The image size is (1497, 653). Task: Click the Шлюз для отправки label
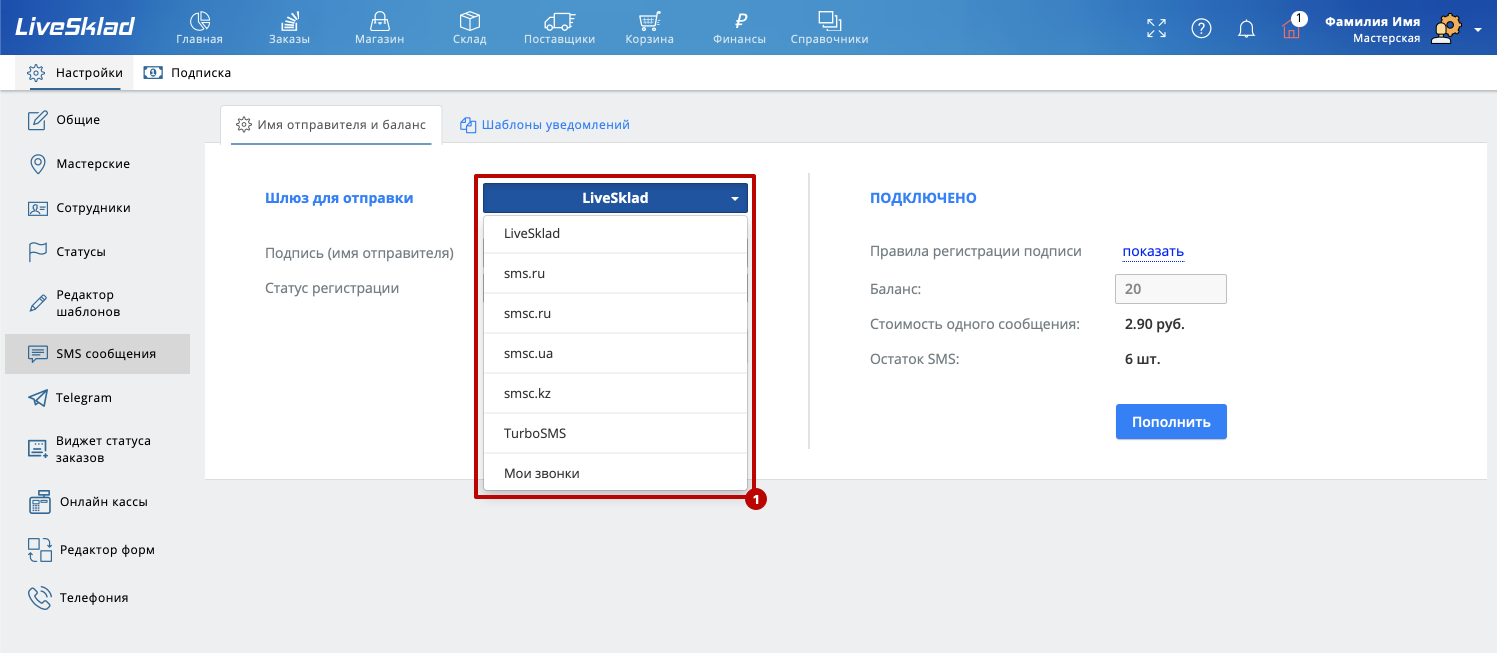(339, 198)
